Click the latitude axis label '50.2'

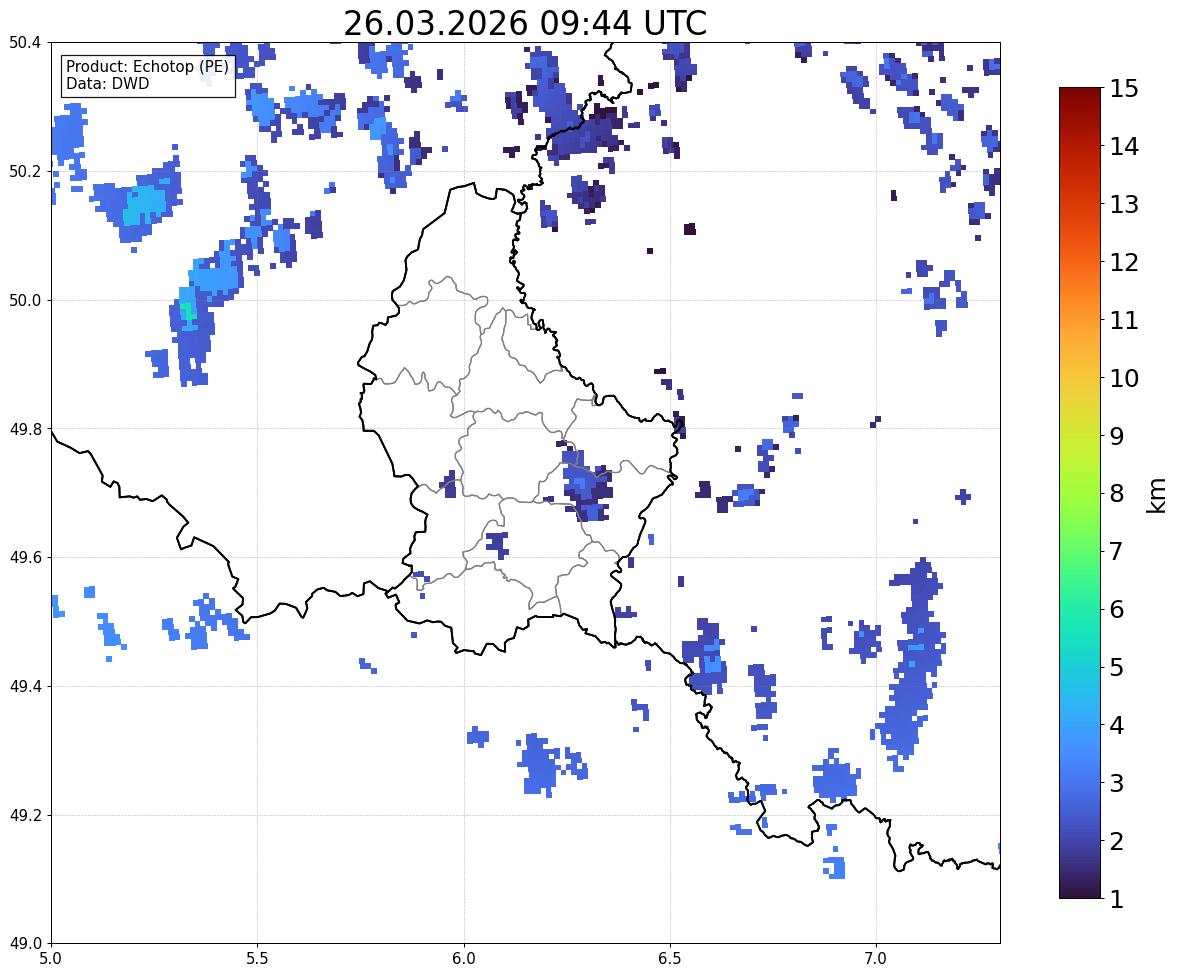[x=24, y=171]
